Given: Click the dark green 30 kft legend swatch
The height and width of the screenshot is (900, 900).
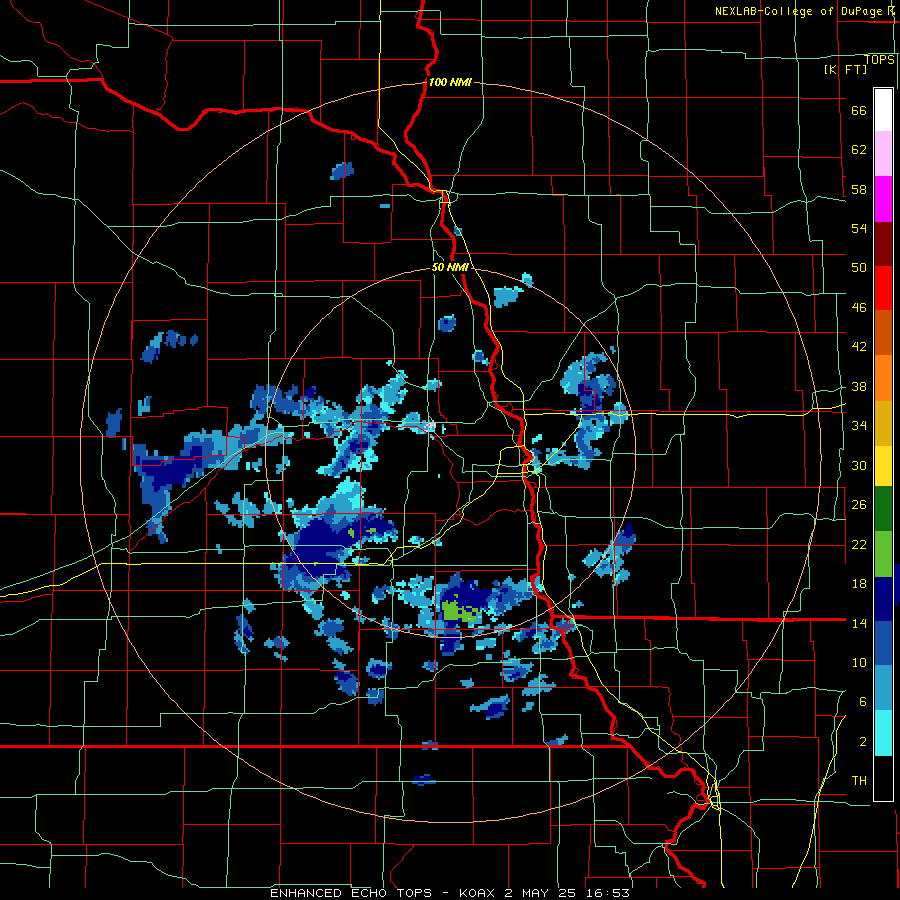Looking at the screenshot, I should pyautogui.click(x=883, y=509).
